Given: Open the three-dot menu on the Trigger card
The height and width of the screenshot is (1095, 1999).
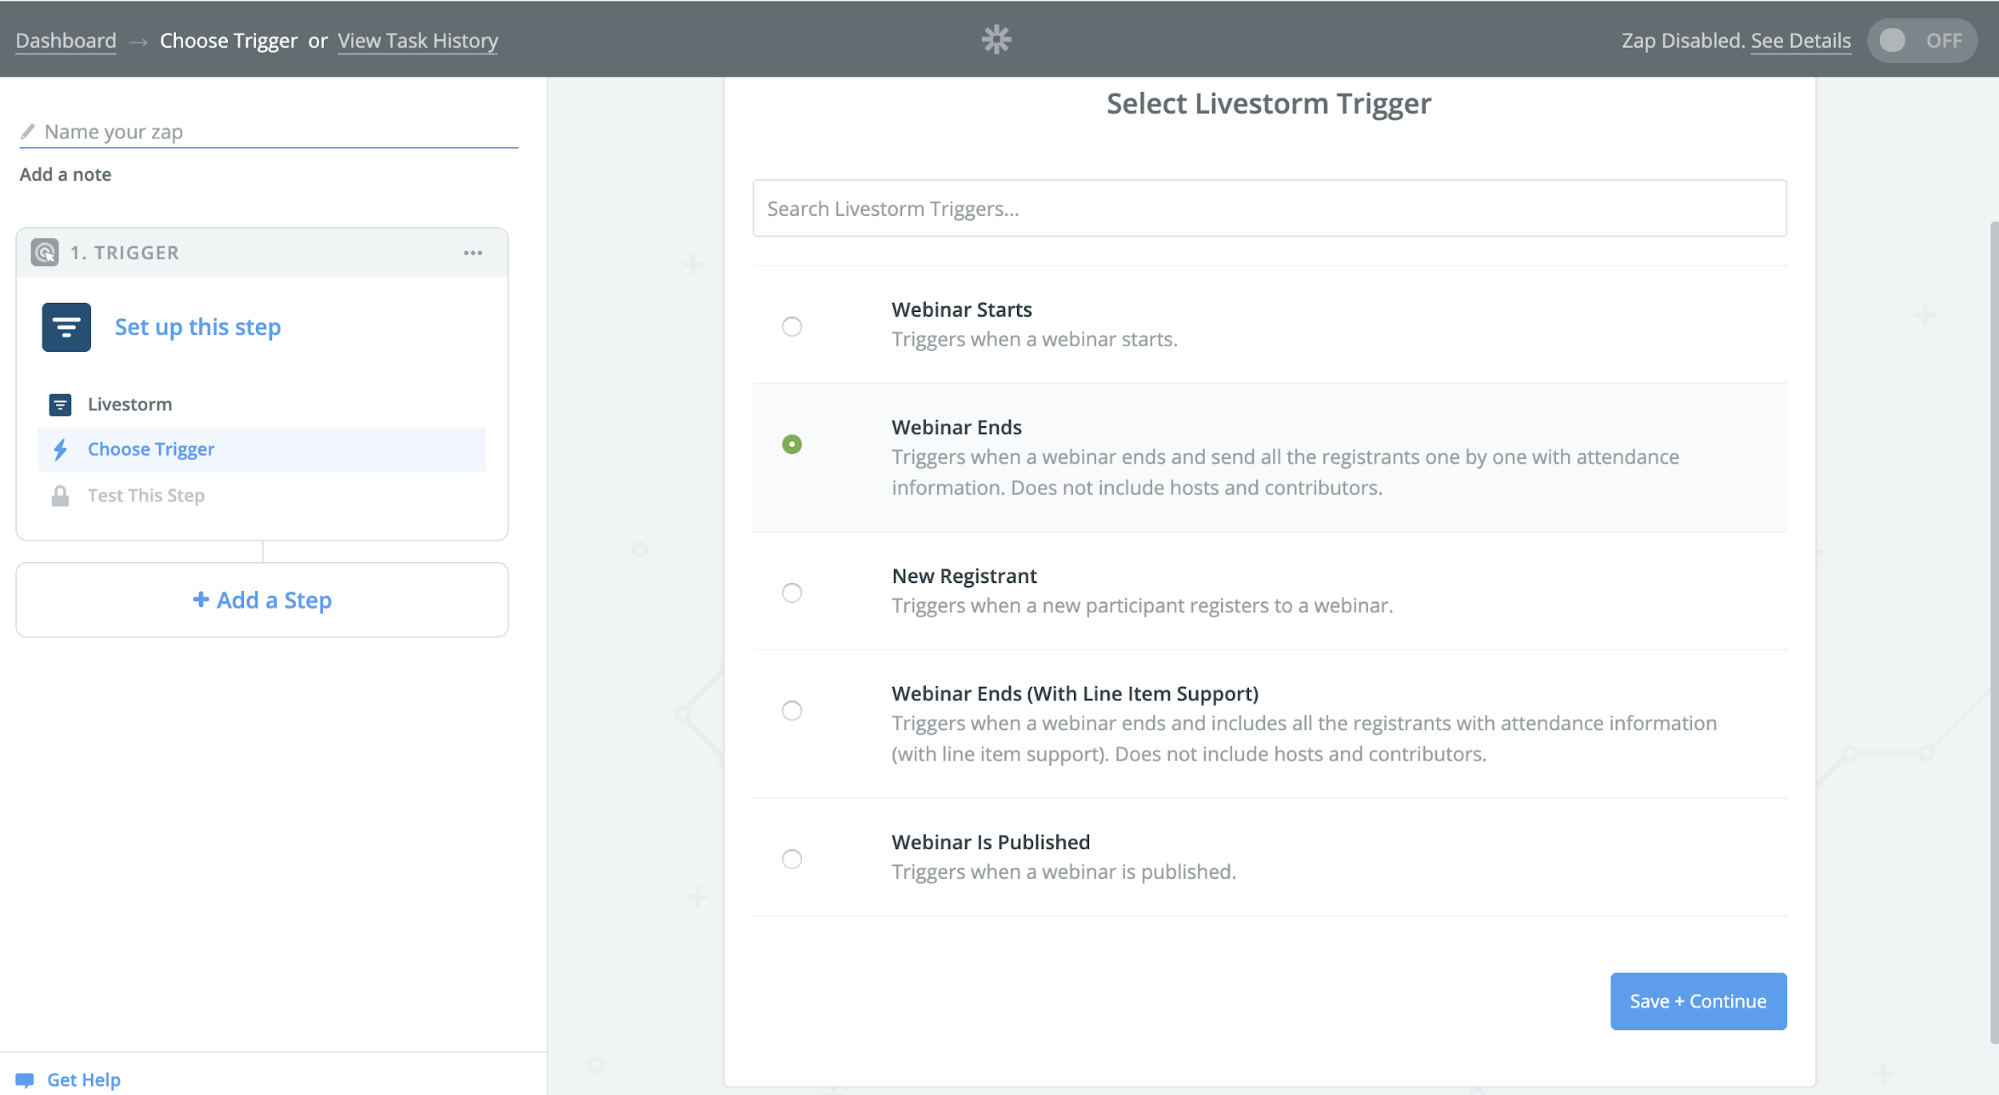Looking at the screenshot, I should pyautogui.click(x=473, y=253).
